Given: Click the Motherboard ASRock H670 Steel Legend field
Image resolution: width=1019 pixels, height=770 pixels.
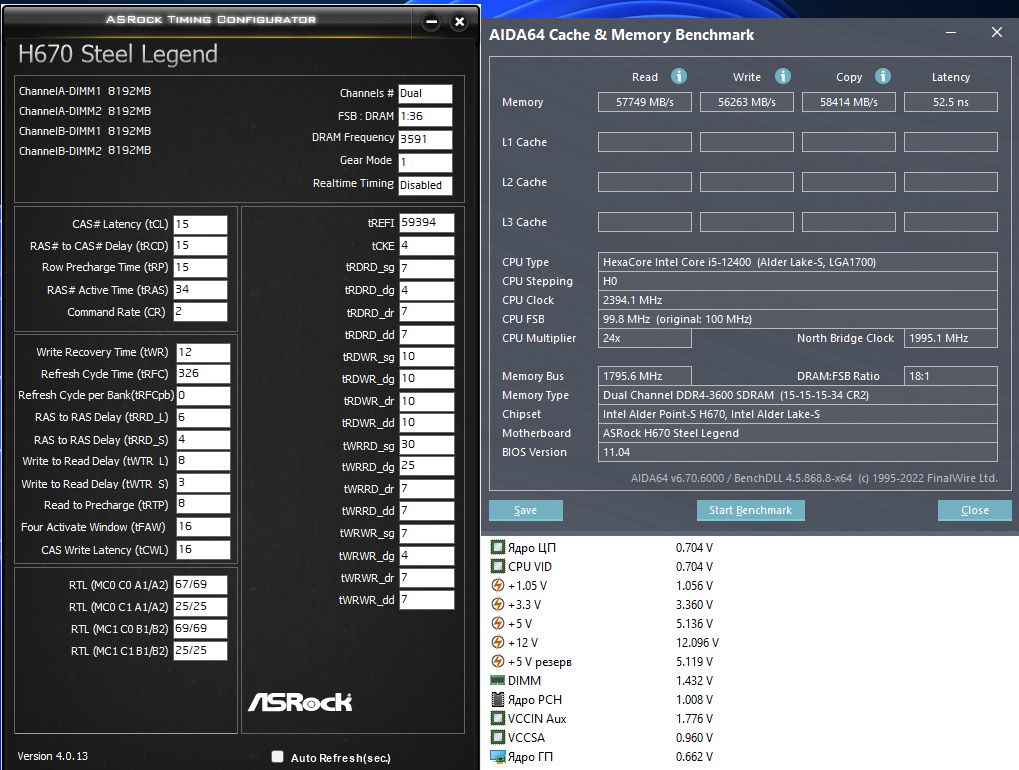Looking at the screenshot, I should pos(797,433).
